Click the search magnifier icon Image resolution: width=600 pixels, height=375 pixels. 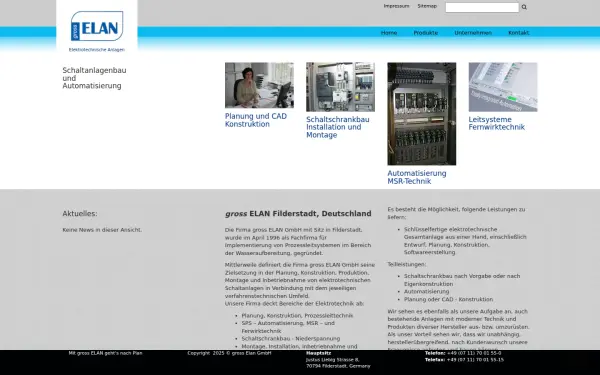[x=524, y=7]
